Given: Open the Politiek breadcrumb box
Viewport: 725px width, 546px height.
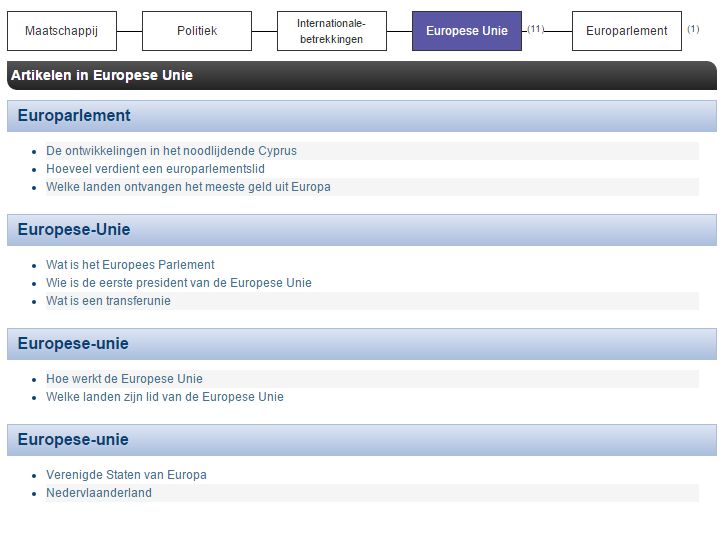Looking at the screenshot, I should pos(196,31).
